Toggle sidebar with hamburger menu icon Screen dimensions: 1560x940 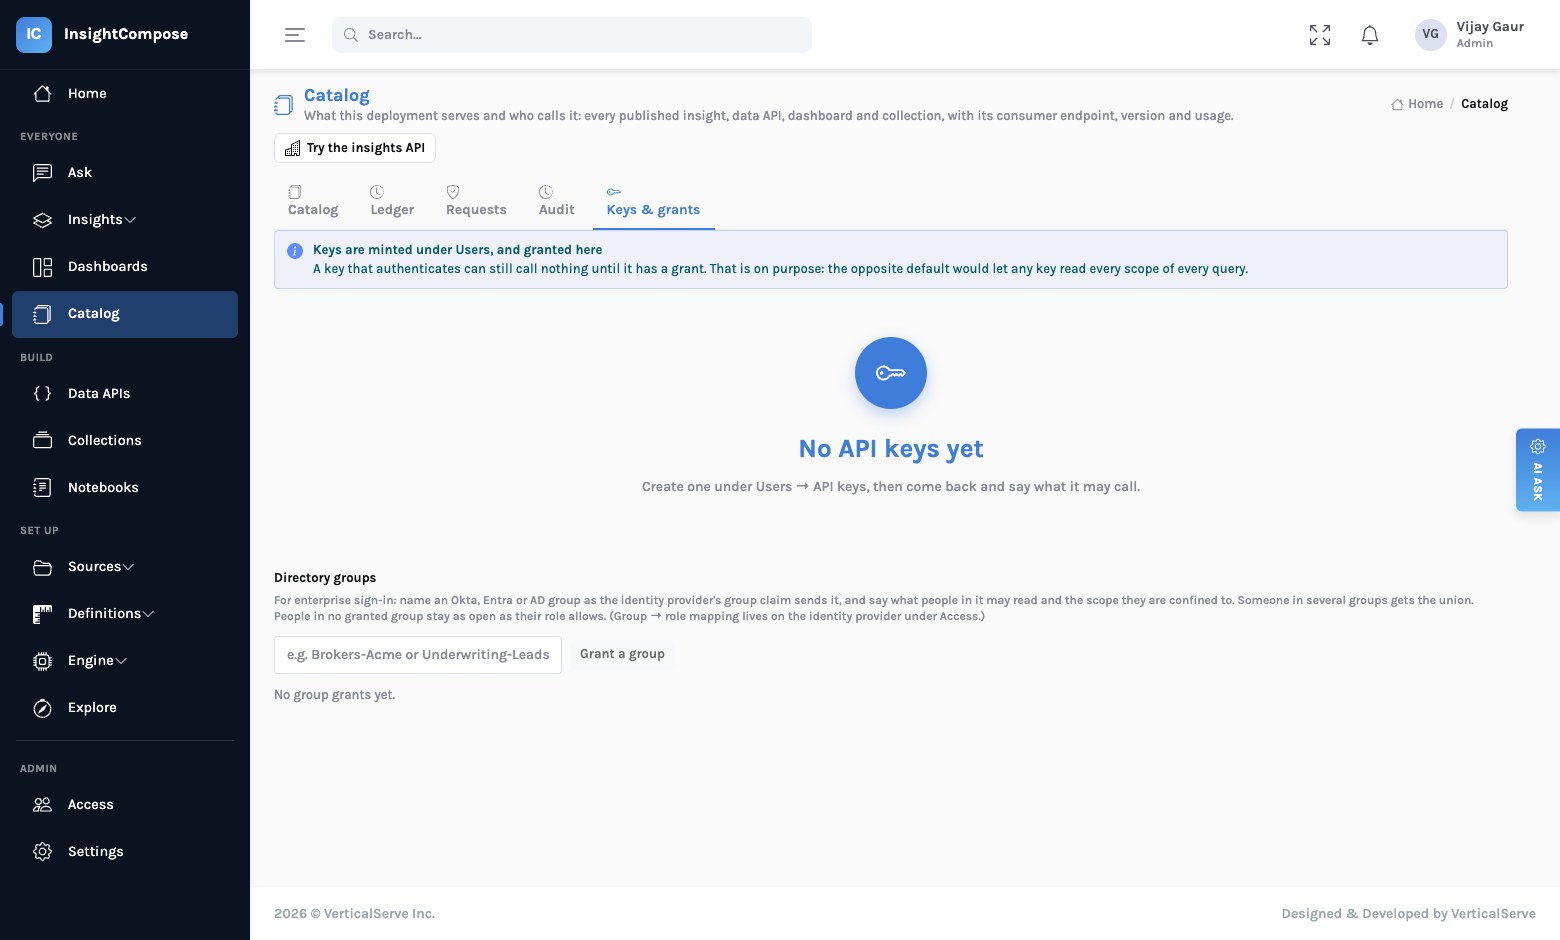coord(295,35)
